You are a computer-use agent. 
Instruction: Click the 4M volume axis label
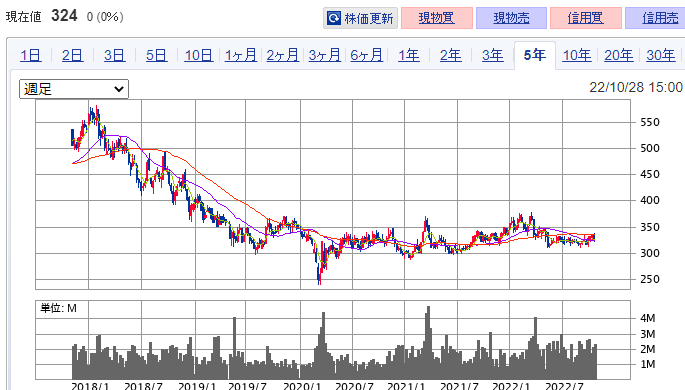point(647,318)
